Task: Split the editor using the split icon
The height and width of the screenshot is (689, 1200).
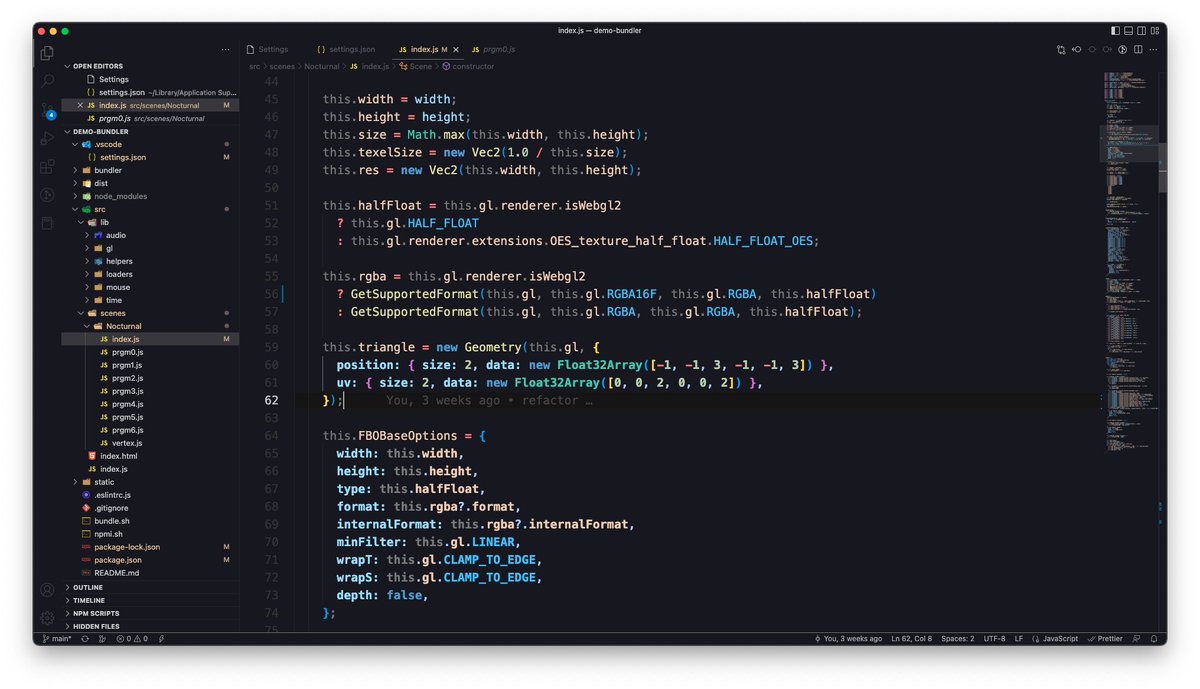Action: click(1138, 49)
